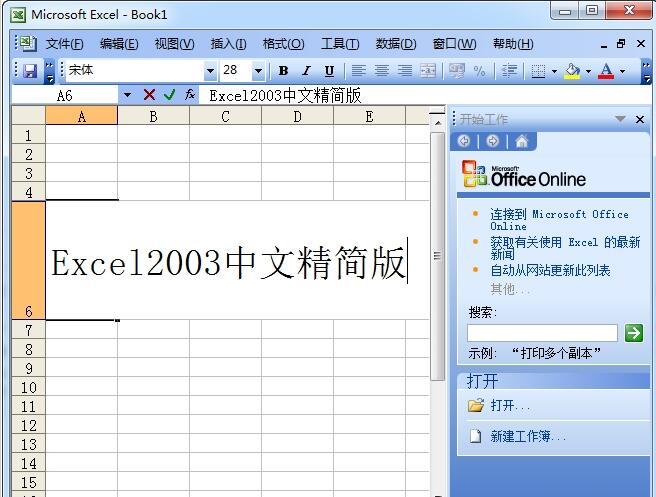Go back in task pane
This screenshot has width=656, height=497.
(464, 141)
